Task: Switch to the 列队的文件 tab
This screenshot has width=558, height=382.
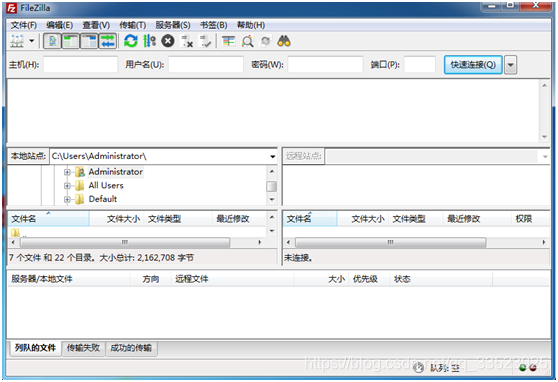Action: coord(35,348)
